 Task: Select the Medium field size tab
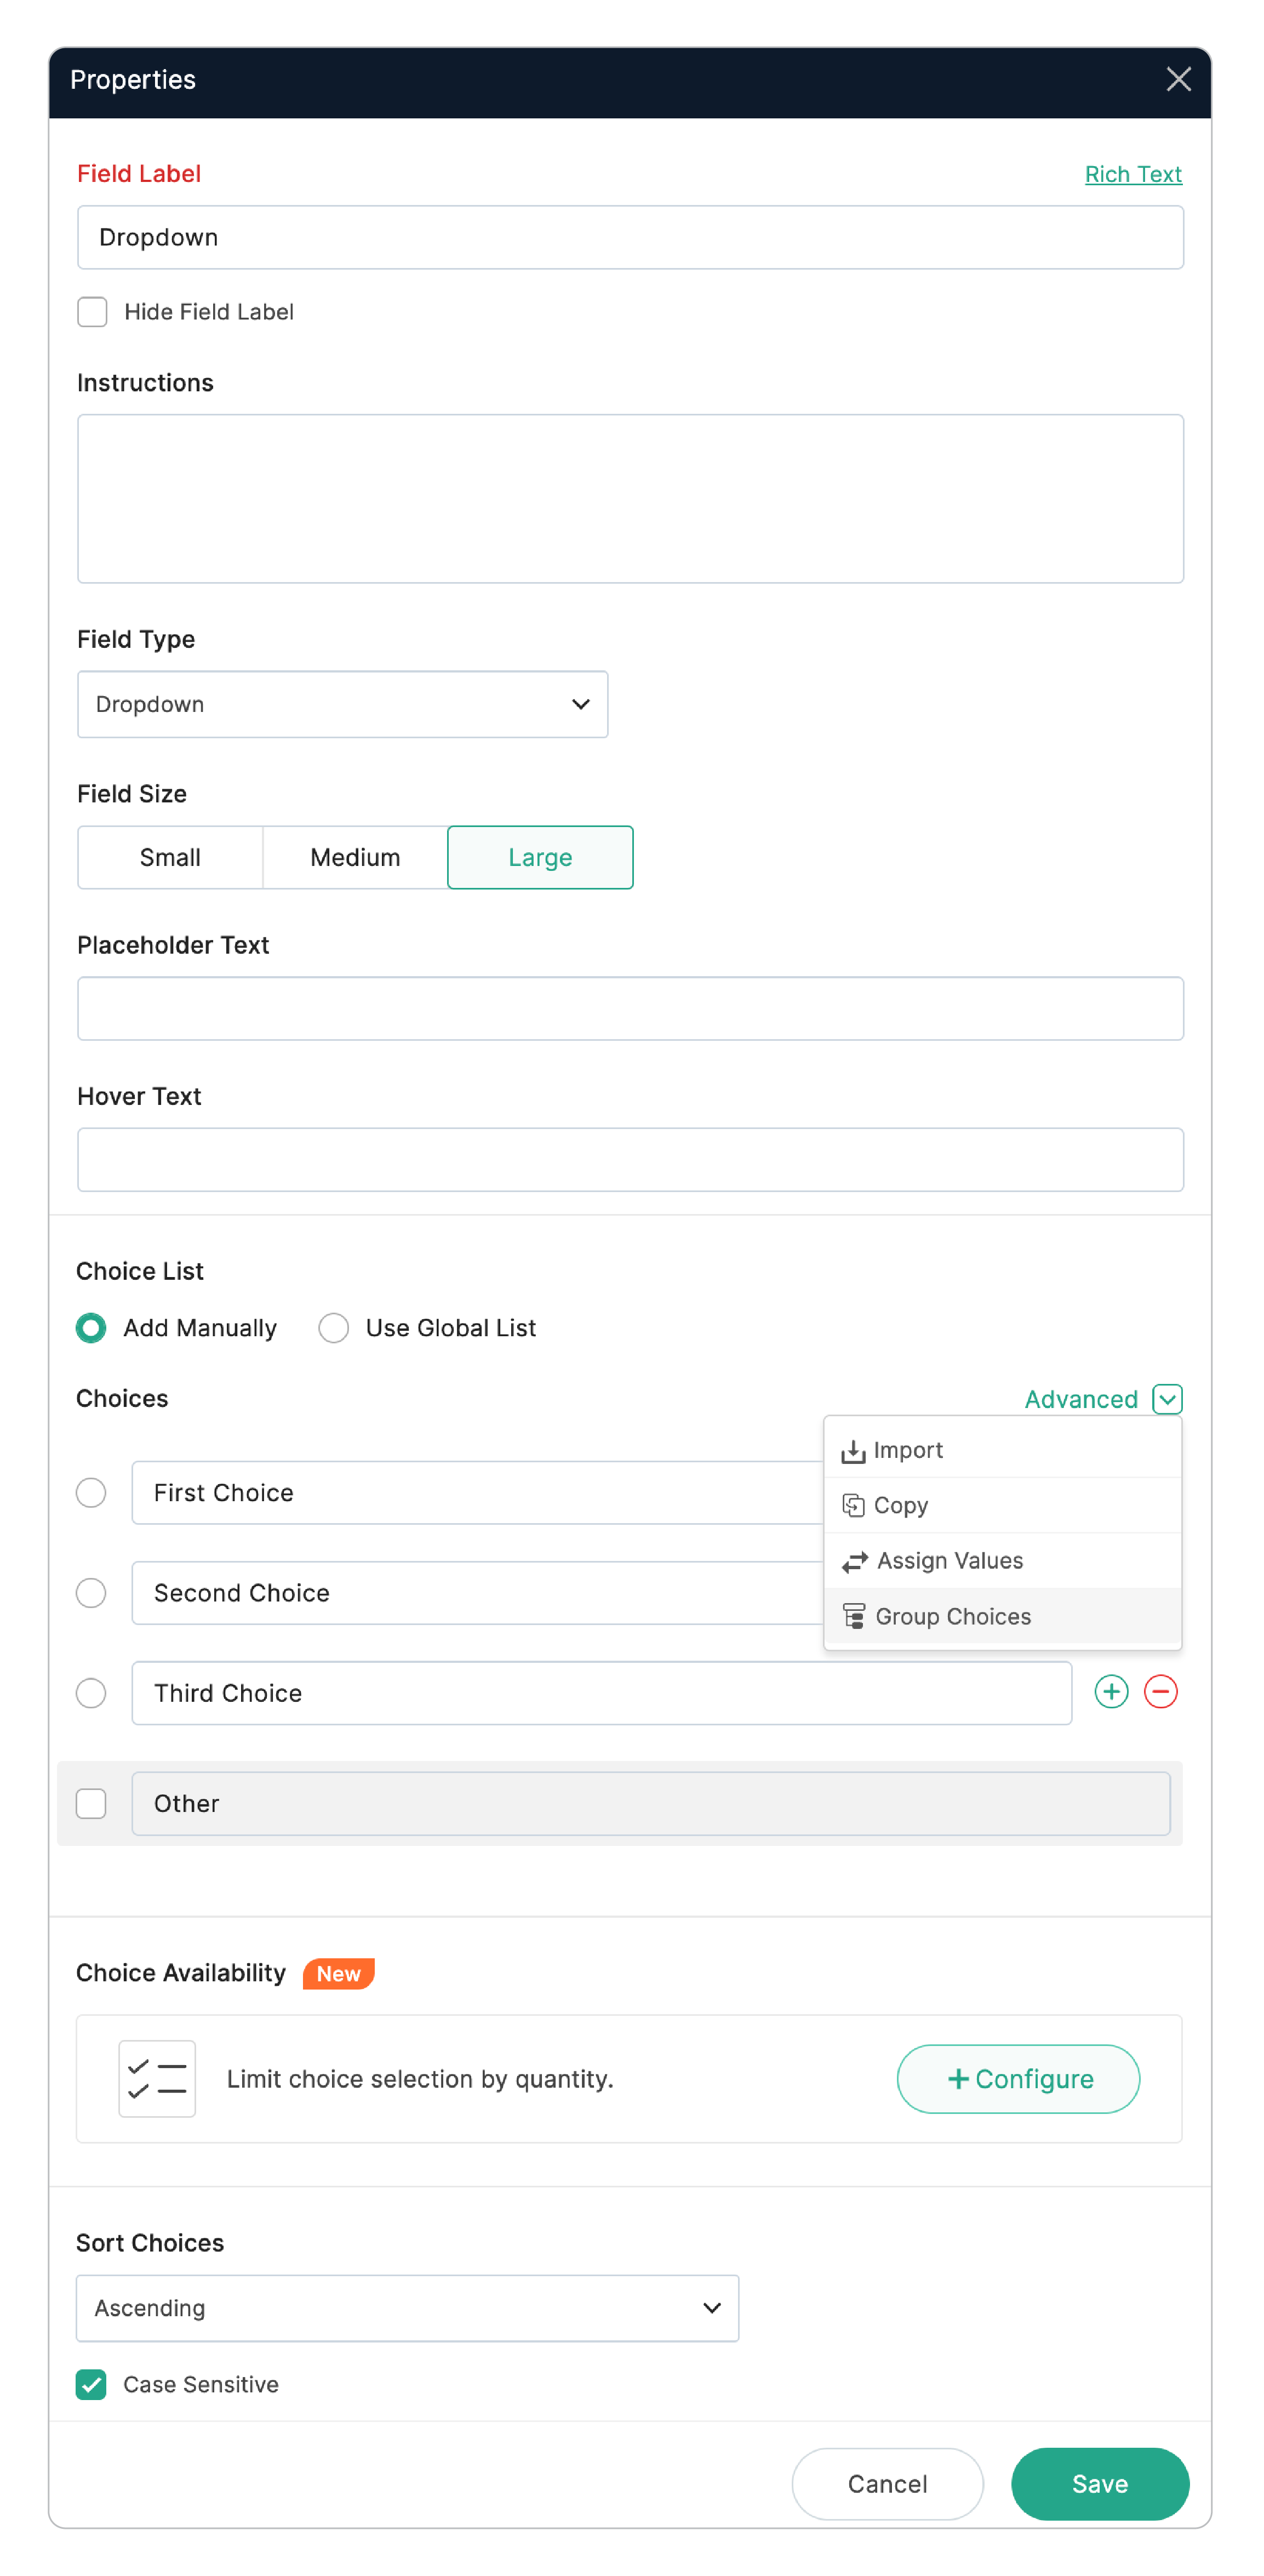click(355, 857)
